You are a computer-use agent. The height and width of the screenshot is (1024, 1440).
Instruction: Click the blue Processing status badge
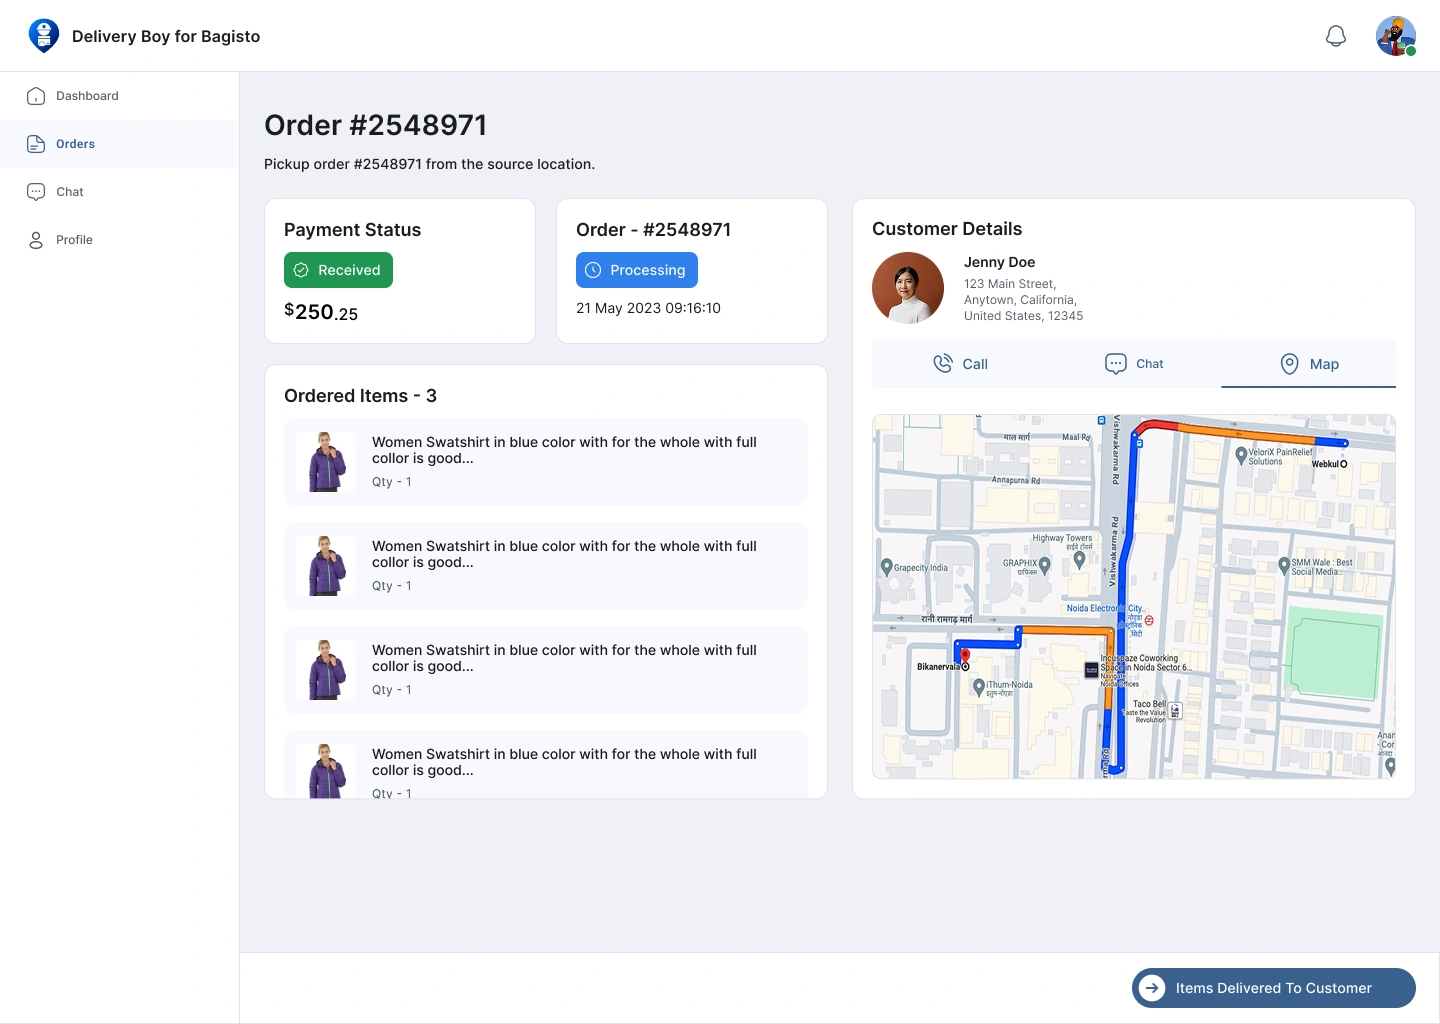[637, 270]
